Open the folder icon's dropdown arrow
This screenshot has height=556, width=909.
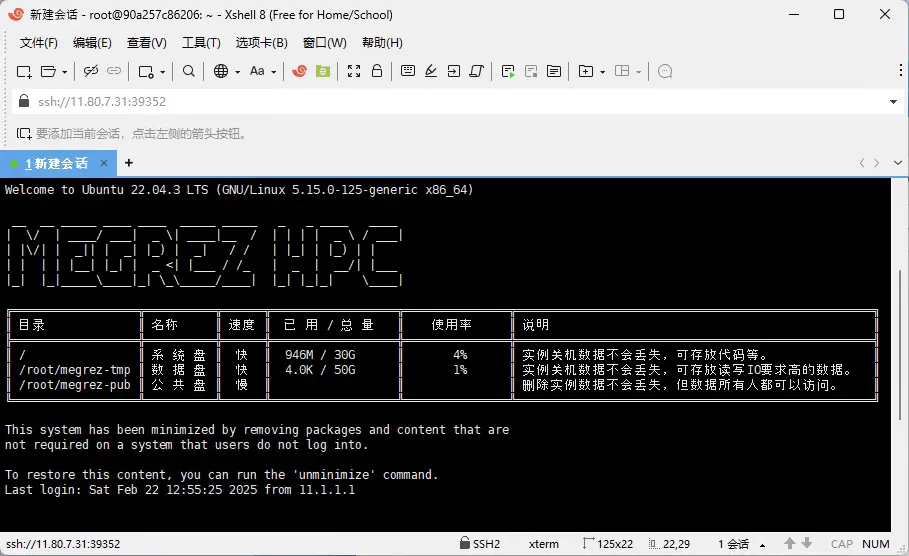65,72
